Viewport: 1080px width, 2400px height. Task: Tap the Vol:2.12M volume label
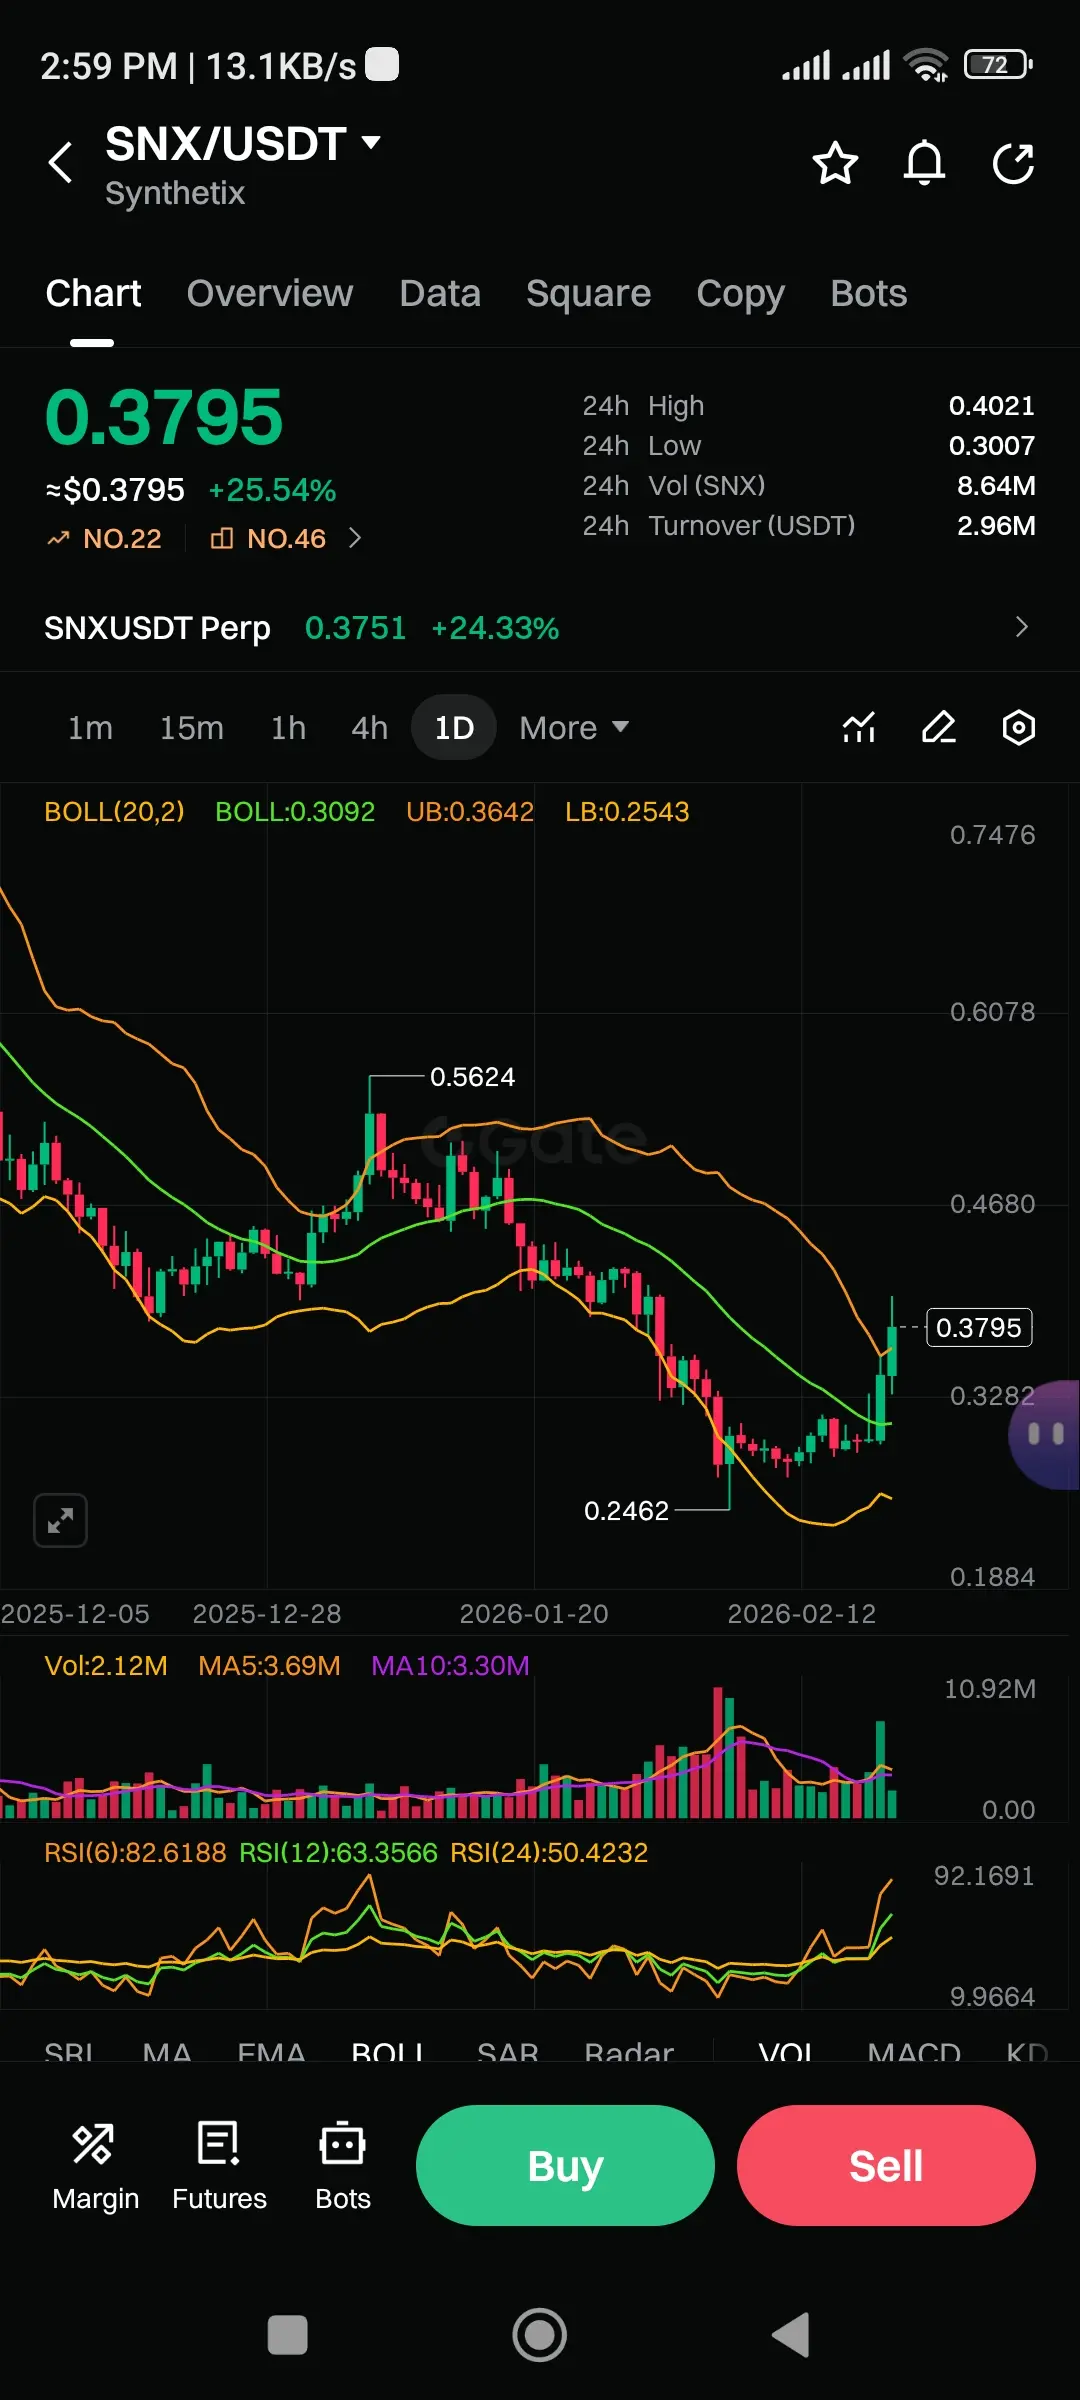click(x=106, y=1666)
